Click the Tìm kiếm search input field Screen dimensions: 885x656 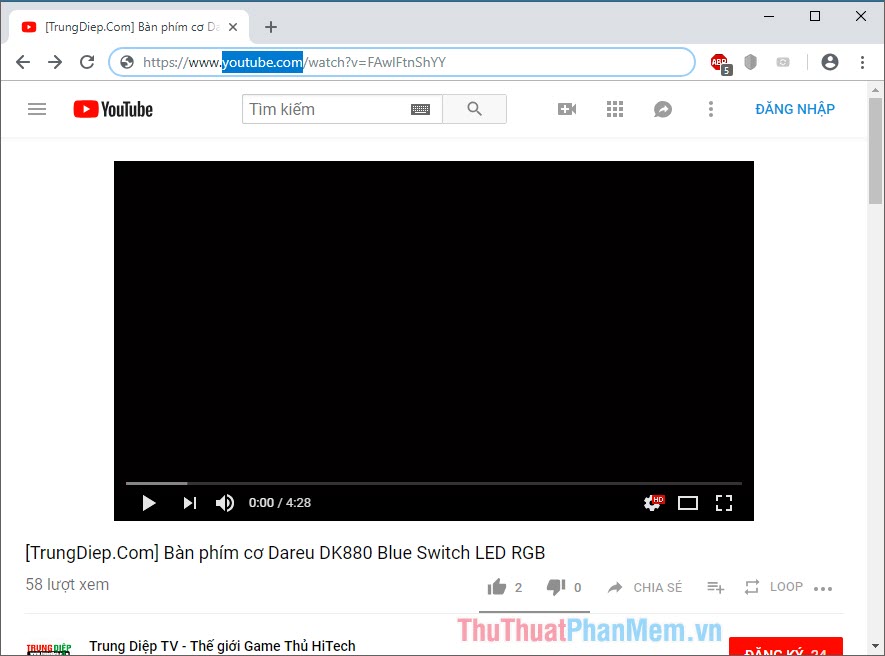(x=330, y=108)
